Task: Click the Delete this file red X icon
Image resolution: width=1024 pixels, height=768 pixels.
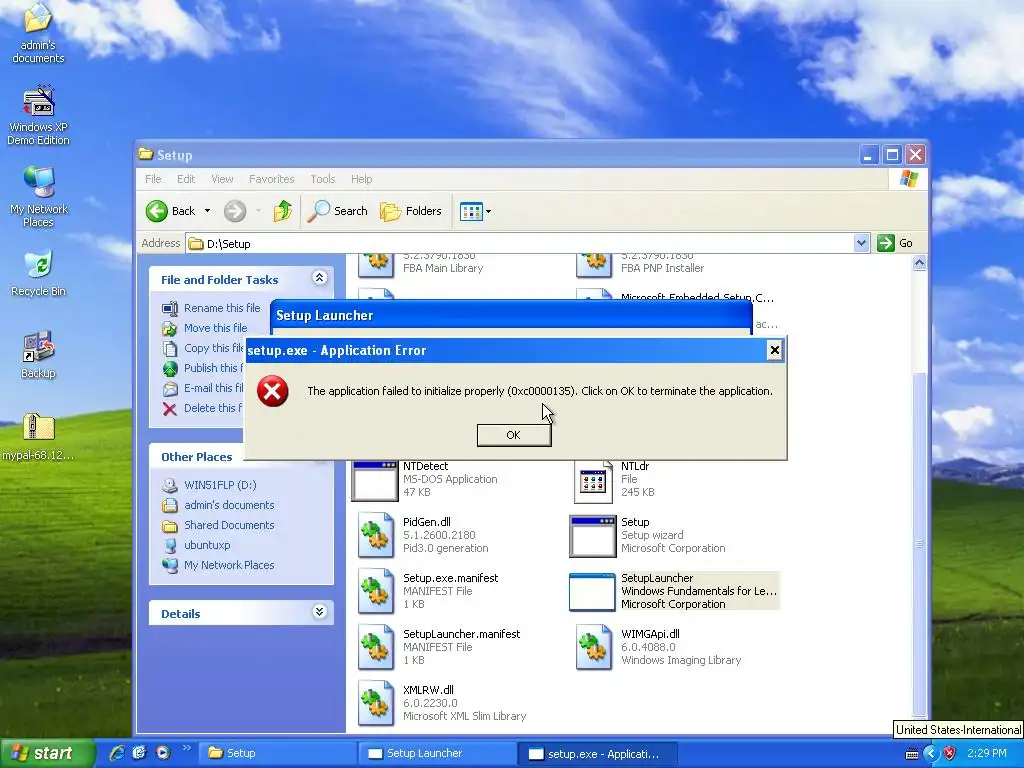Action: (x=170, y=409)
